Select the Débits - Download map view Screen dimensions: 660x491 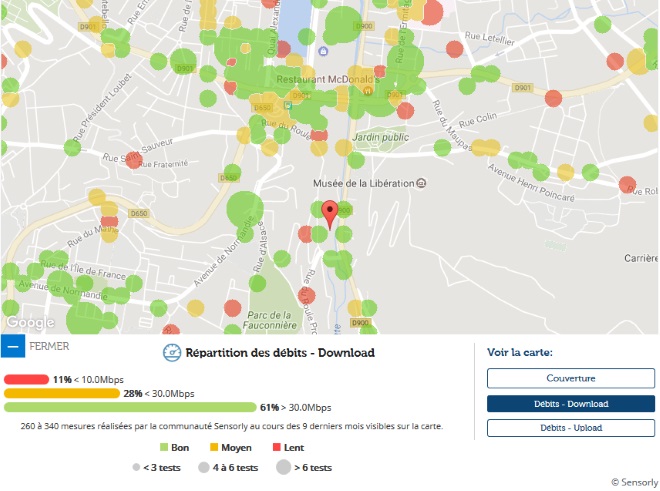(570, 403)
